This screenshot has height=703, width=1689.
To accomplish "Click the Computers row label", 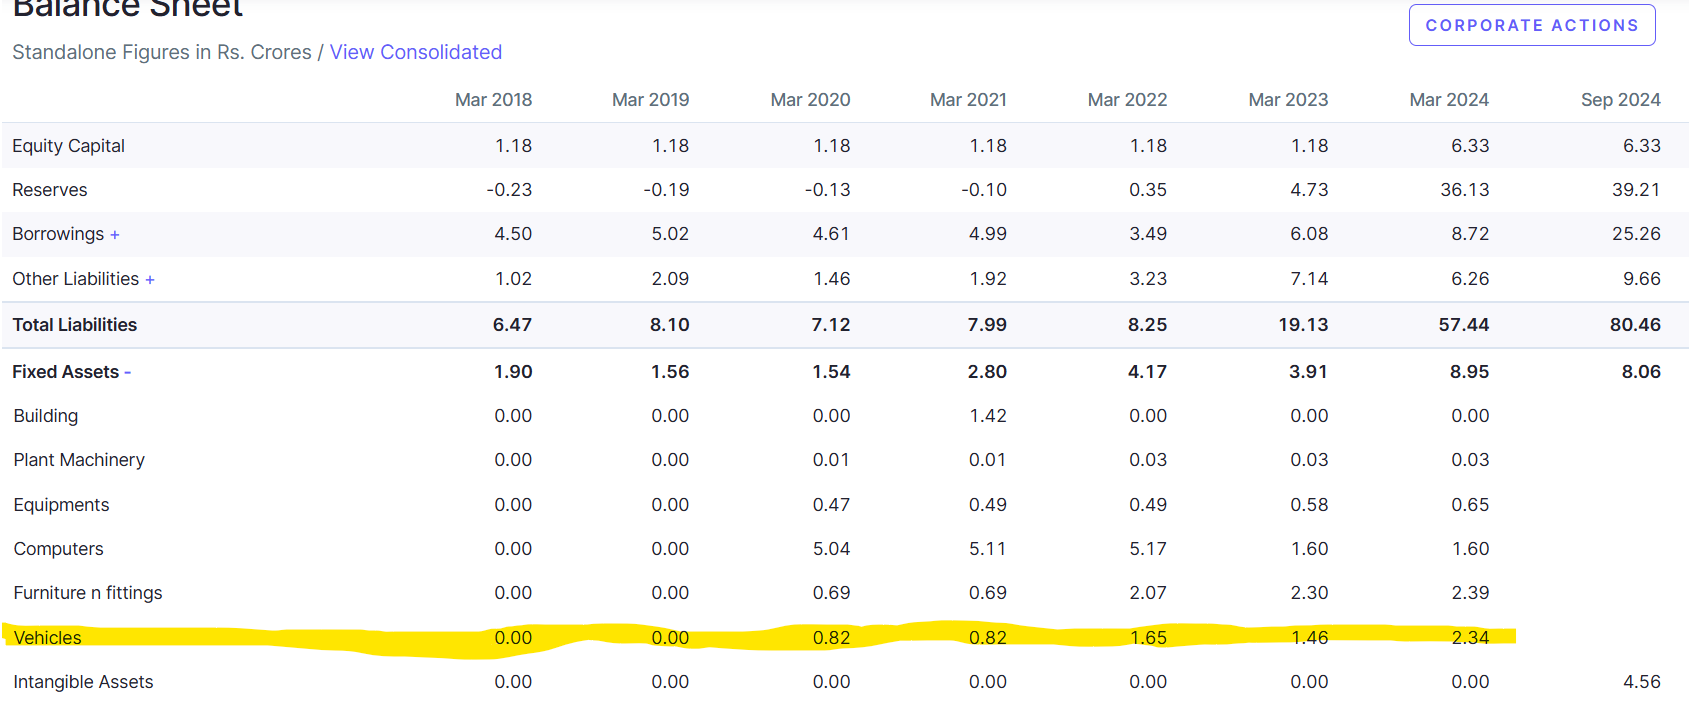I will [58, 549].
